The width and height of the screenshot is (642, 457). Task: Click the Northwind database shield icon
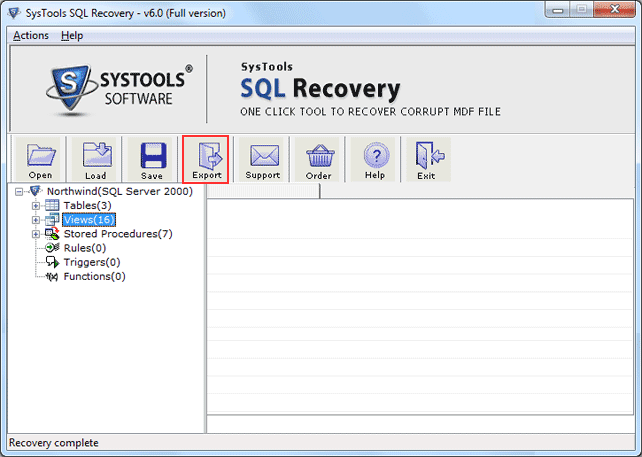coord(36,191)
